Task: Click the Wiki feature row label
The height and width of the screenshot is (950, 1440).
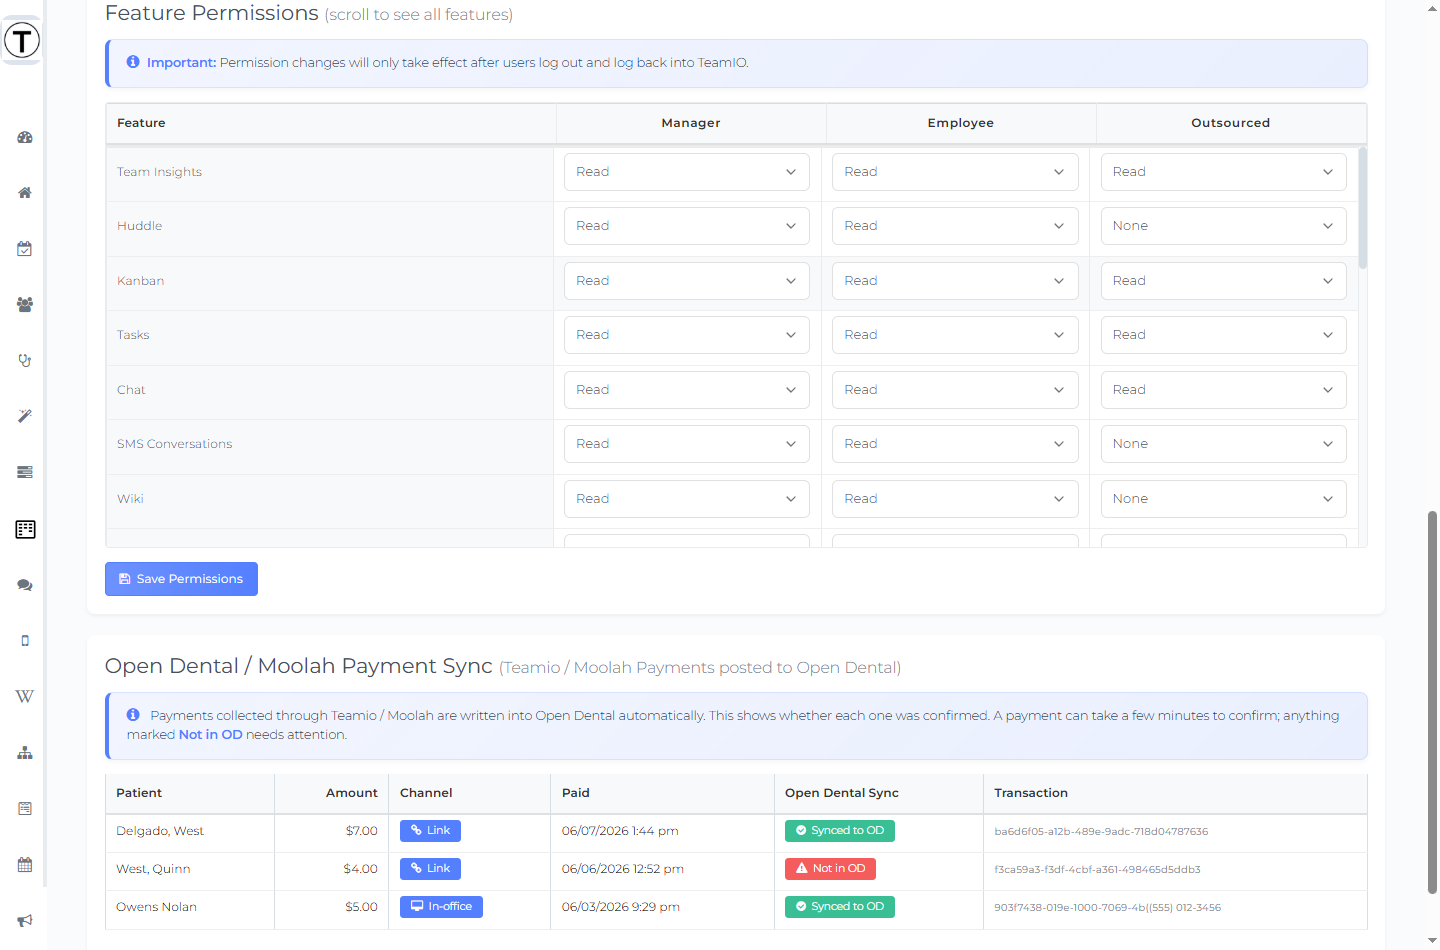Action: point(130,499)
